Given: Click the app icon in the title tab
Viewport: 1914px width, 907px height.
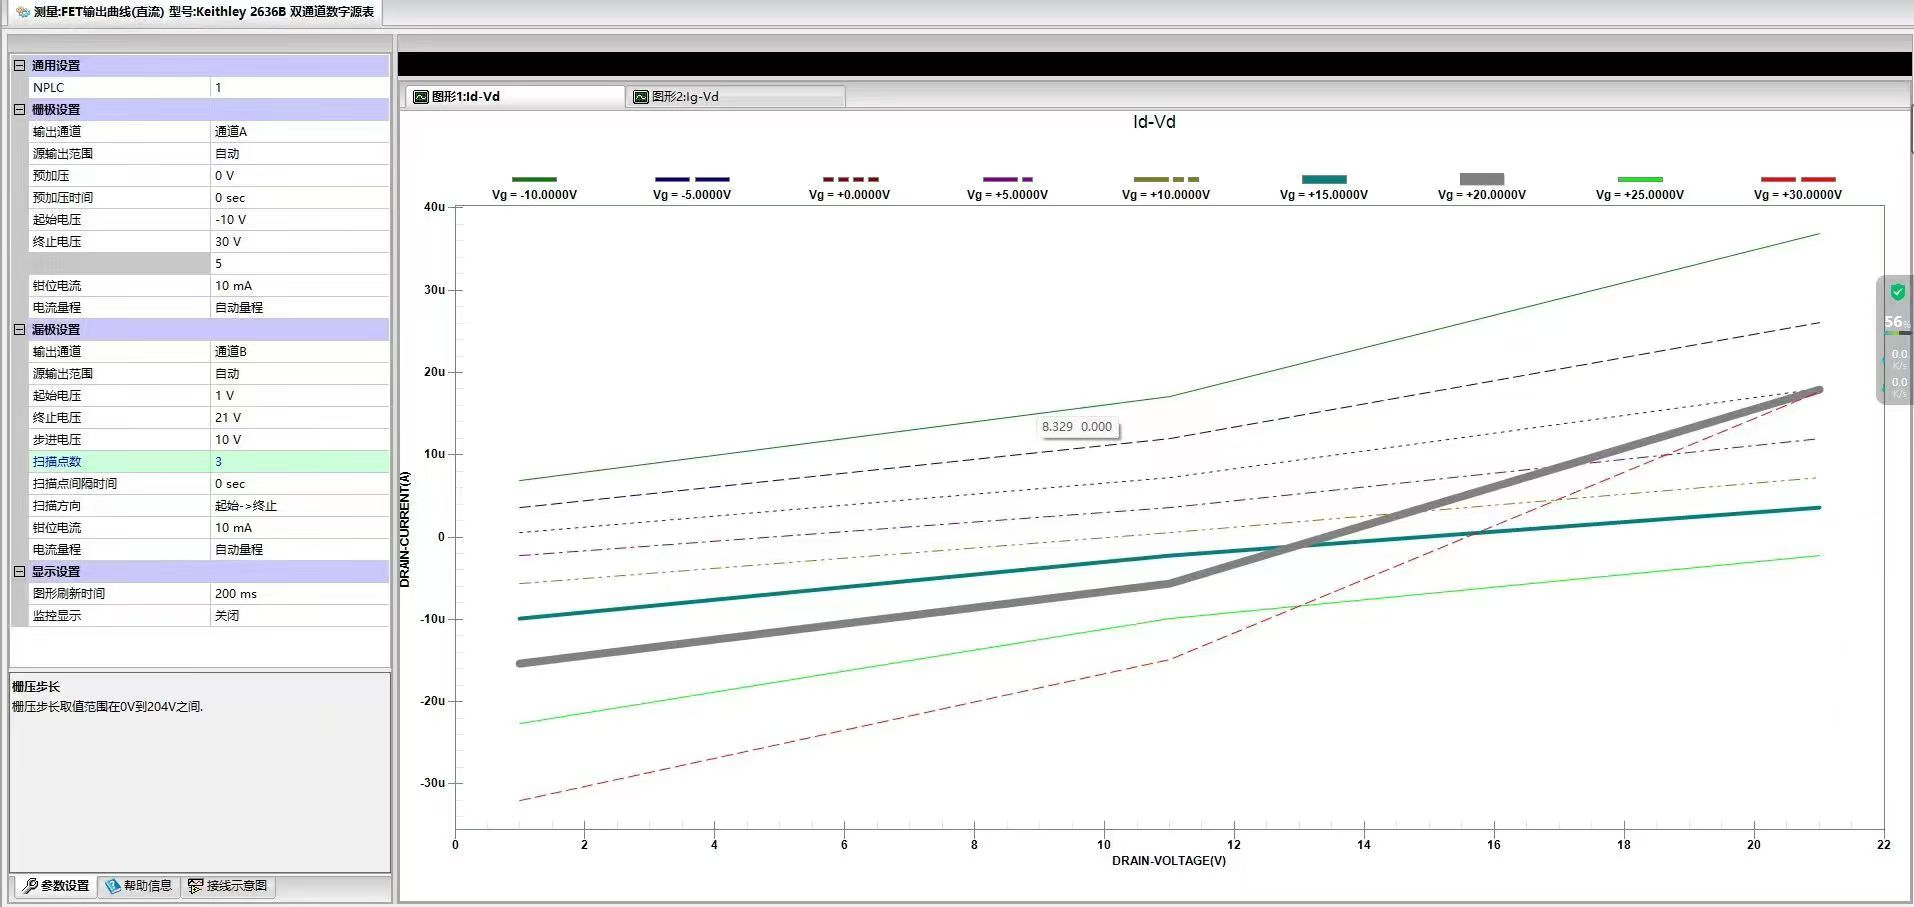Looking at the screenshot, I should (23, 12).
